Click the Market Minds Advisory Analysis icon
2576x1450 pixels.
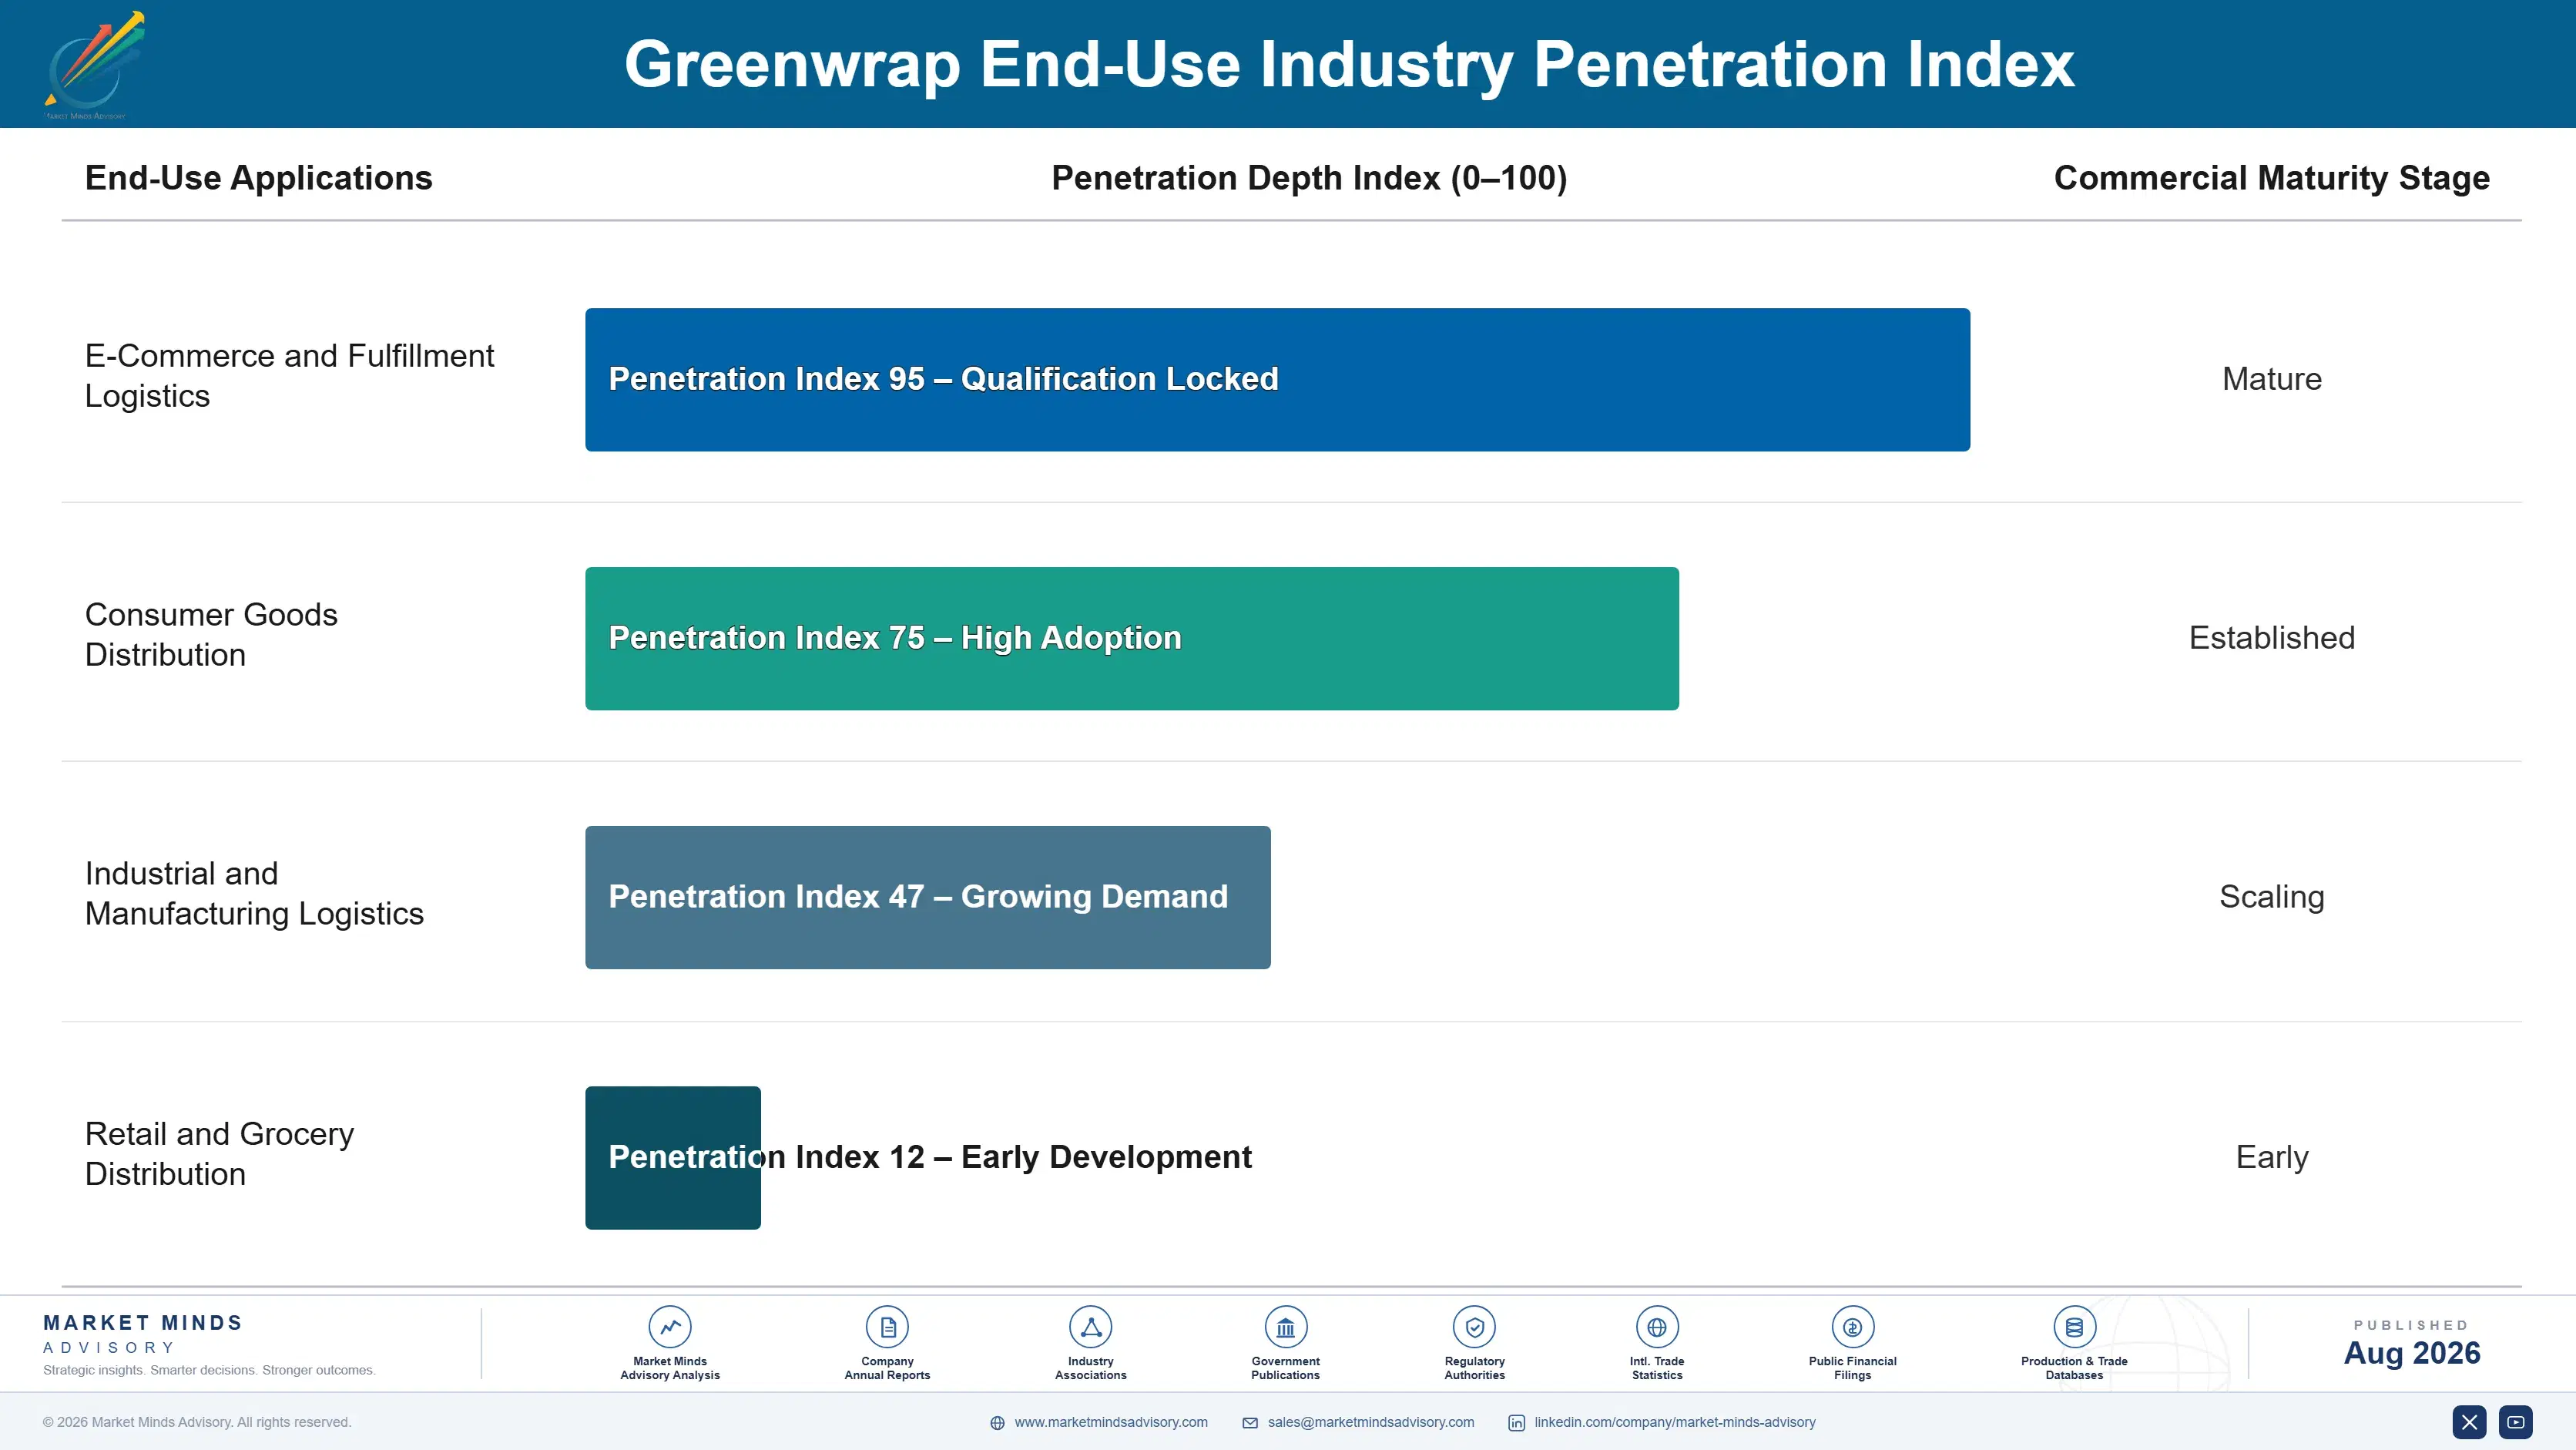click(x=670, y=1327)
